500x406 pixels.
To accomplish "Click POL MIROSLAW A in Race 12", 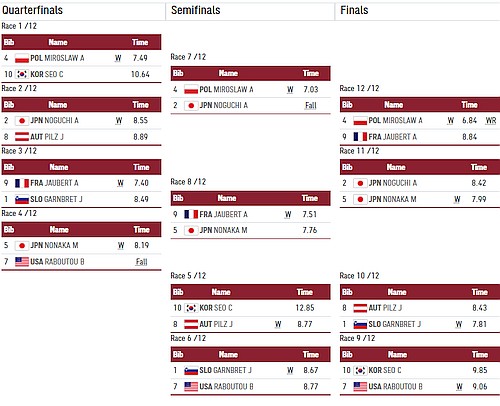I will coord(395,121).
